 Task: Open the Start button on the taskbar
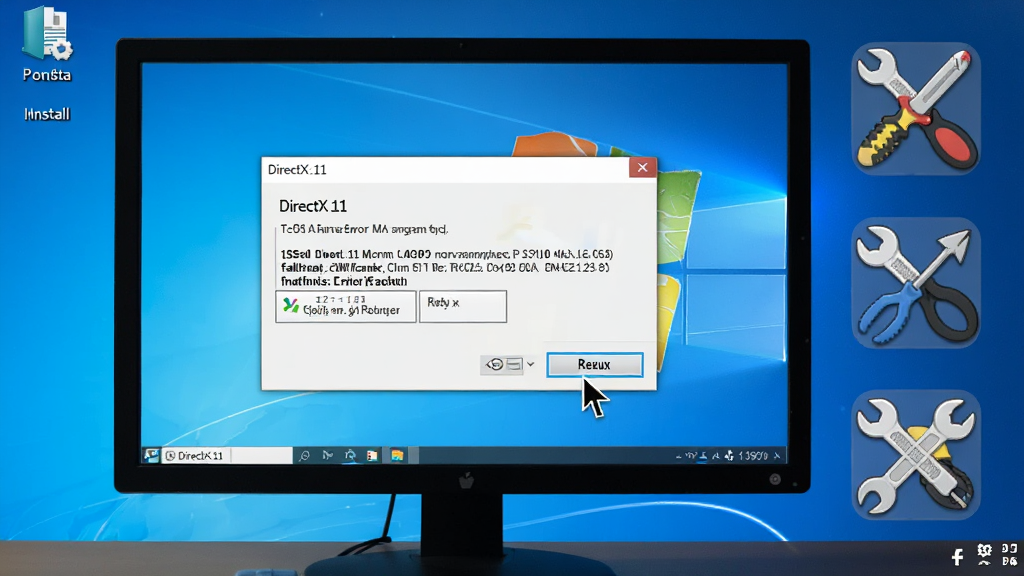(x=152, y=455)
